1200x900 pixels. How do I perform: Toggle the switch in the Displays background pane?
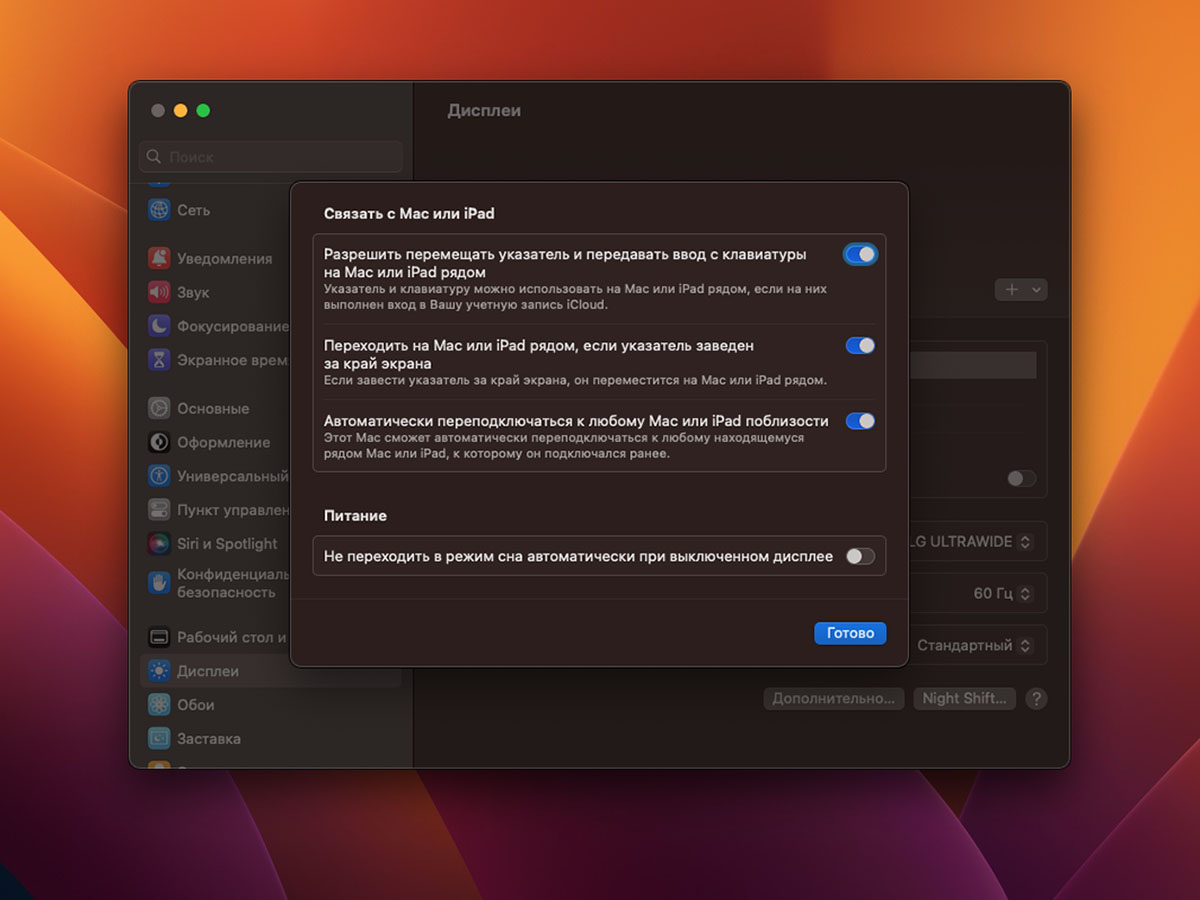[x=1021, y=478]
